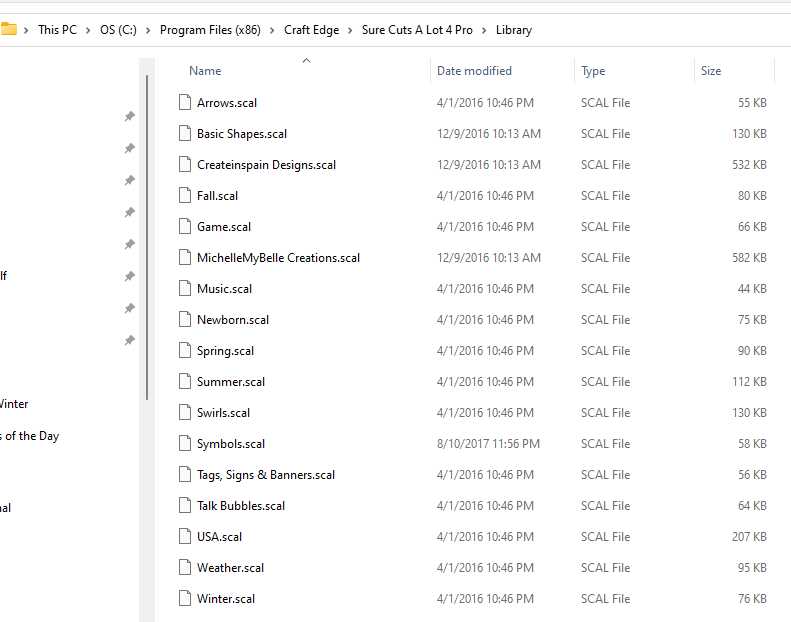791x622 pixels.
Task: Select the Newborn.scal file name
Action: [233, 320]
